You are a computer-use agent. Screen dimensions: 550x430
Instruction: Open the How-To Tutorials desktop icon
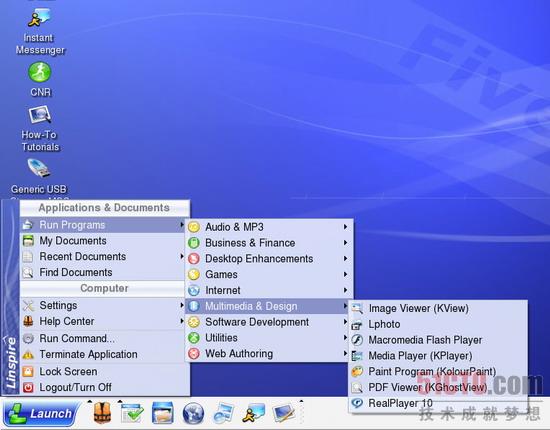[x=40, y=128]
